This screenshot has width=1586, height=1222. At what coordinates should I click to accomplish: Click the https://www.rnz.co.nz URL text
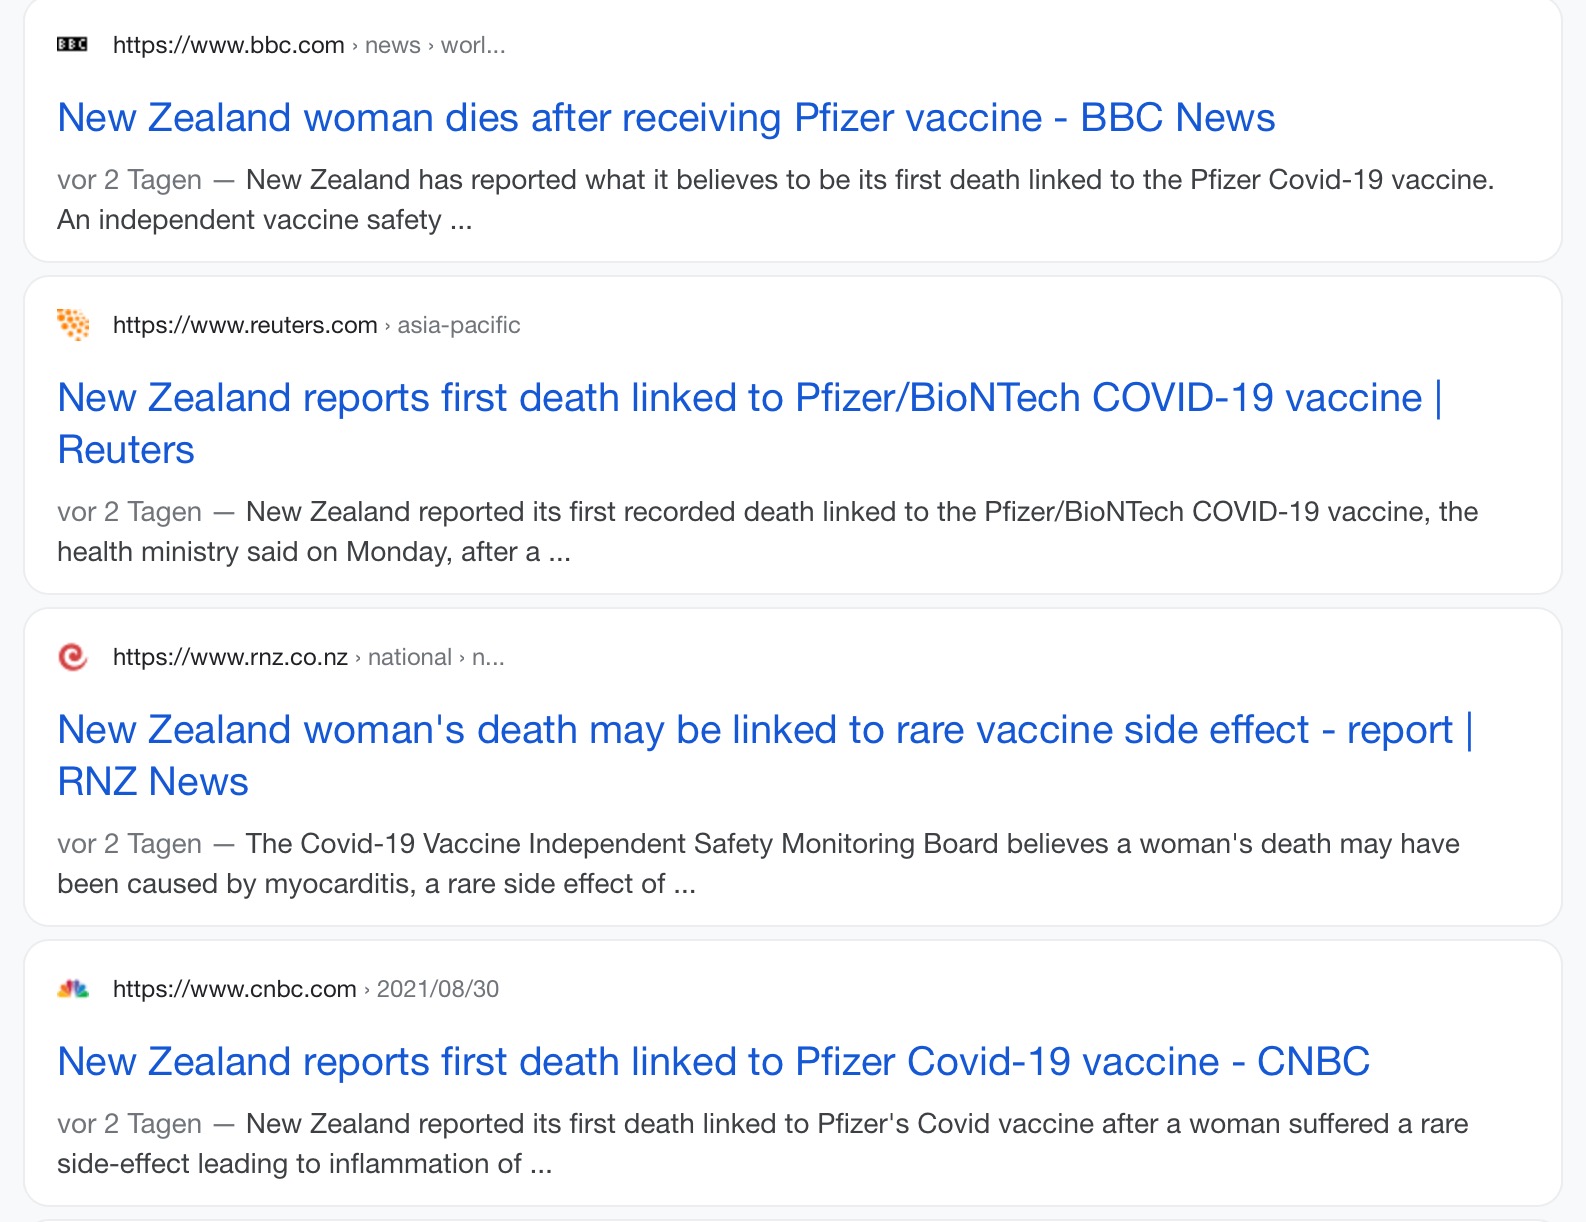point(230,657)
